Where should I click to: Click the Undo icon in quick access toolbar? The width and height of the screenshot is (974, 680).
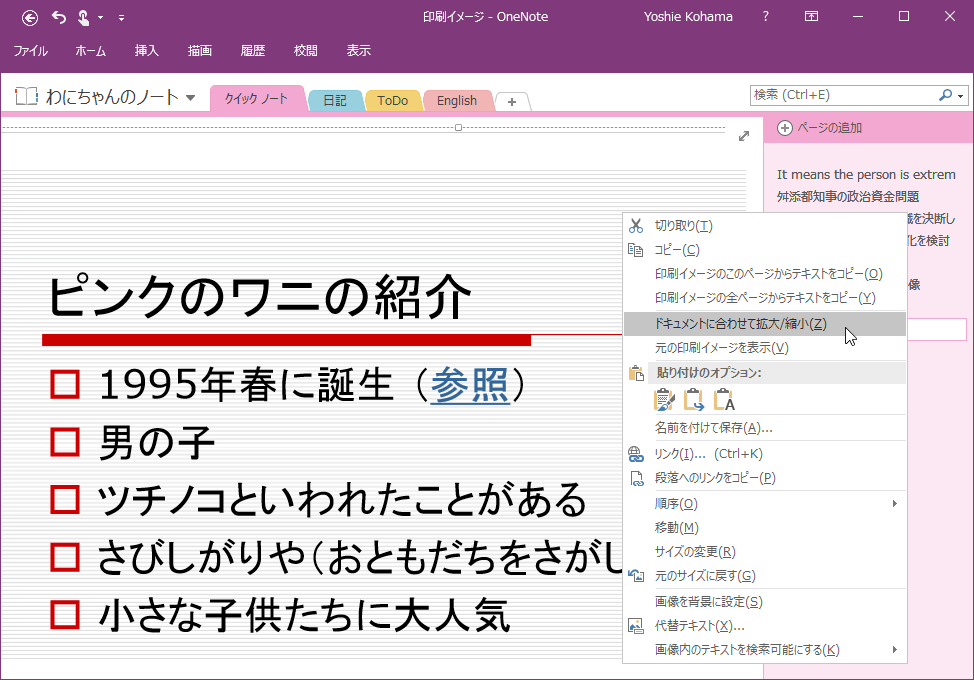(59, 17)
